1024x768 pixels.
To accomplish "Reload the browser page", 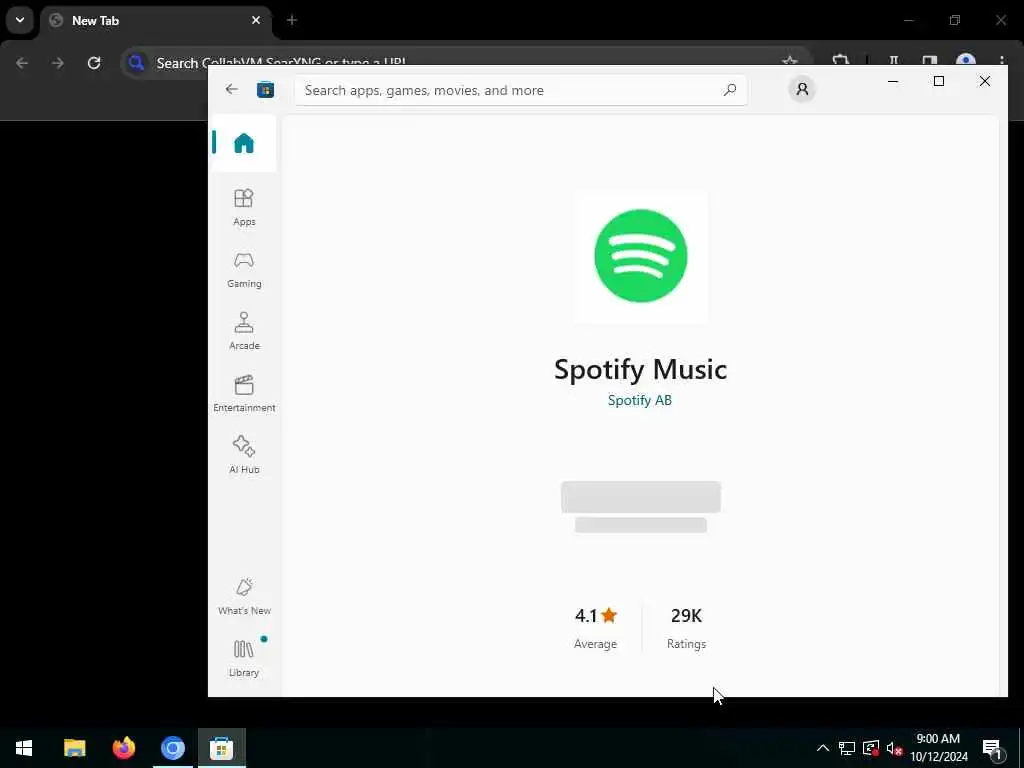I will (94, 63).
